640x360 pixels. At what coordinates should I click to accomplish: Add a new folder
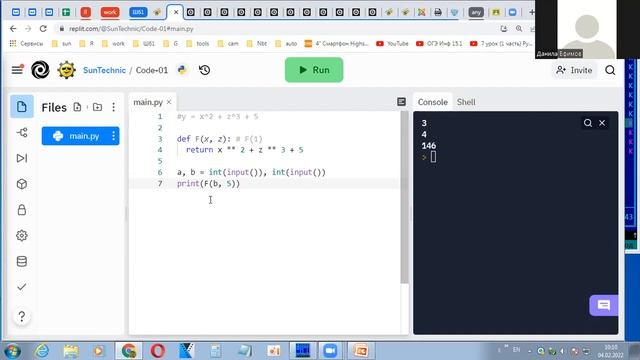coord(97,107)
